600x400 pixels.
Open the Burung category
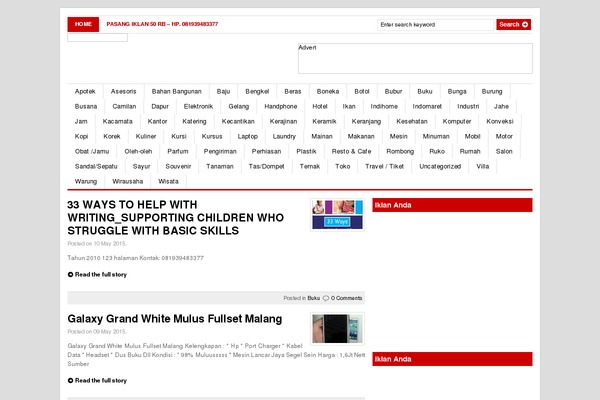(x=492, y=91)
